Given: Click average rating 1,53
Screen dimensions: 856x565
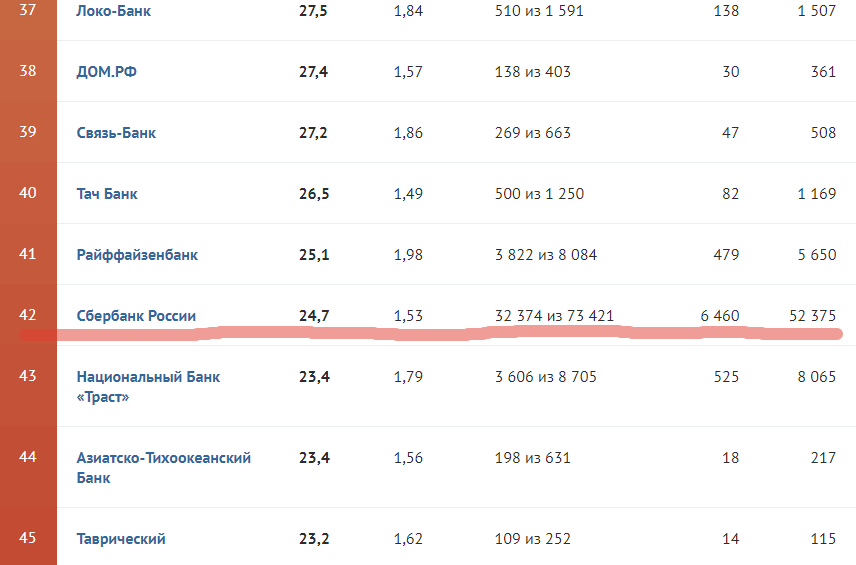Looking at the screenshot, I should [x=408, y=316].
